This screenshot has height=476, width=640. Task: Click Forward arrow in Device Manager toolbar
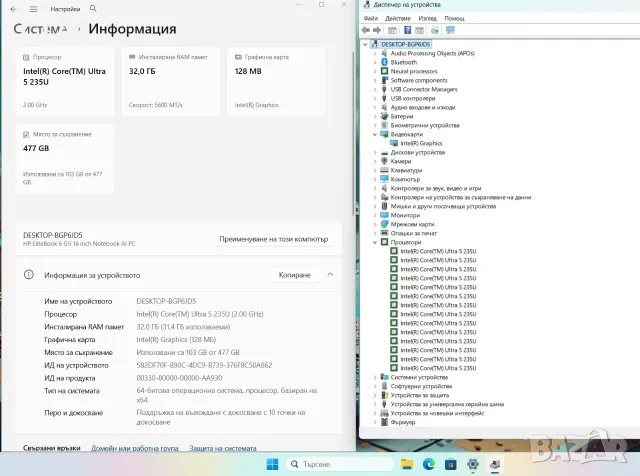coord(377,30)
